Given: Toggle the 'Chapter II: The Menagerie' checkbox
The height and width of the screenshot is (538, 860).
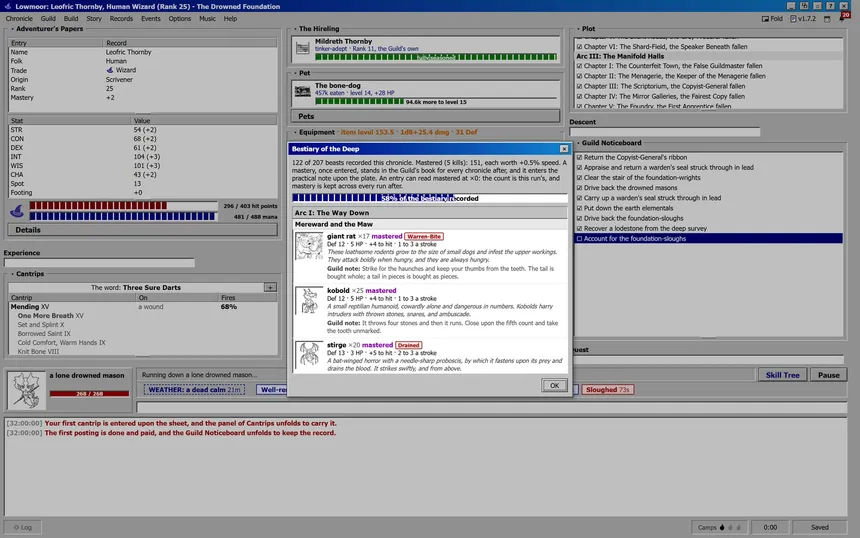Looking at the screenshot, I should pos(579,76).
